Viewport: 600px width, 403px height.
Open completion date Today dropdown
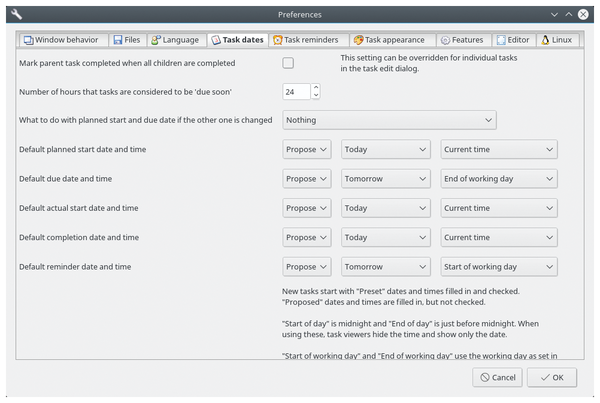(386, 238)
